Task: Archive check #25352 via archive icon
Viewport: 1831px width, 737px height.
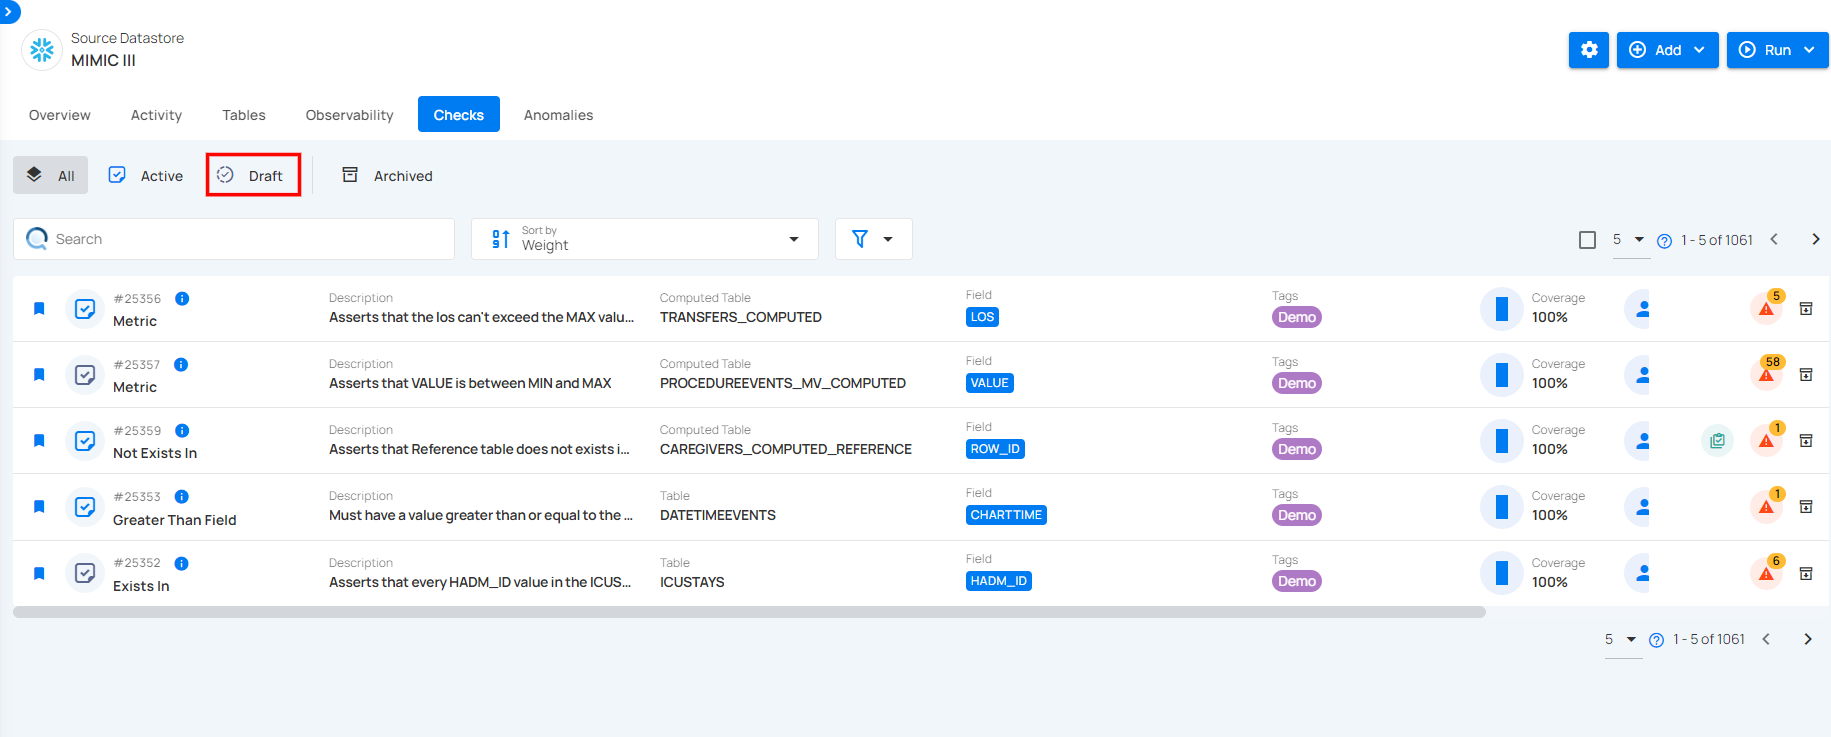Action: 1806,573
